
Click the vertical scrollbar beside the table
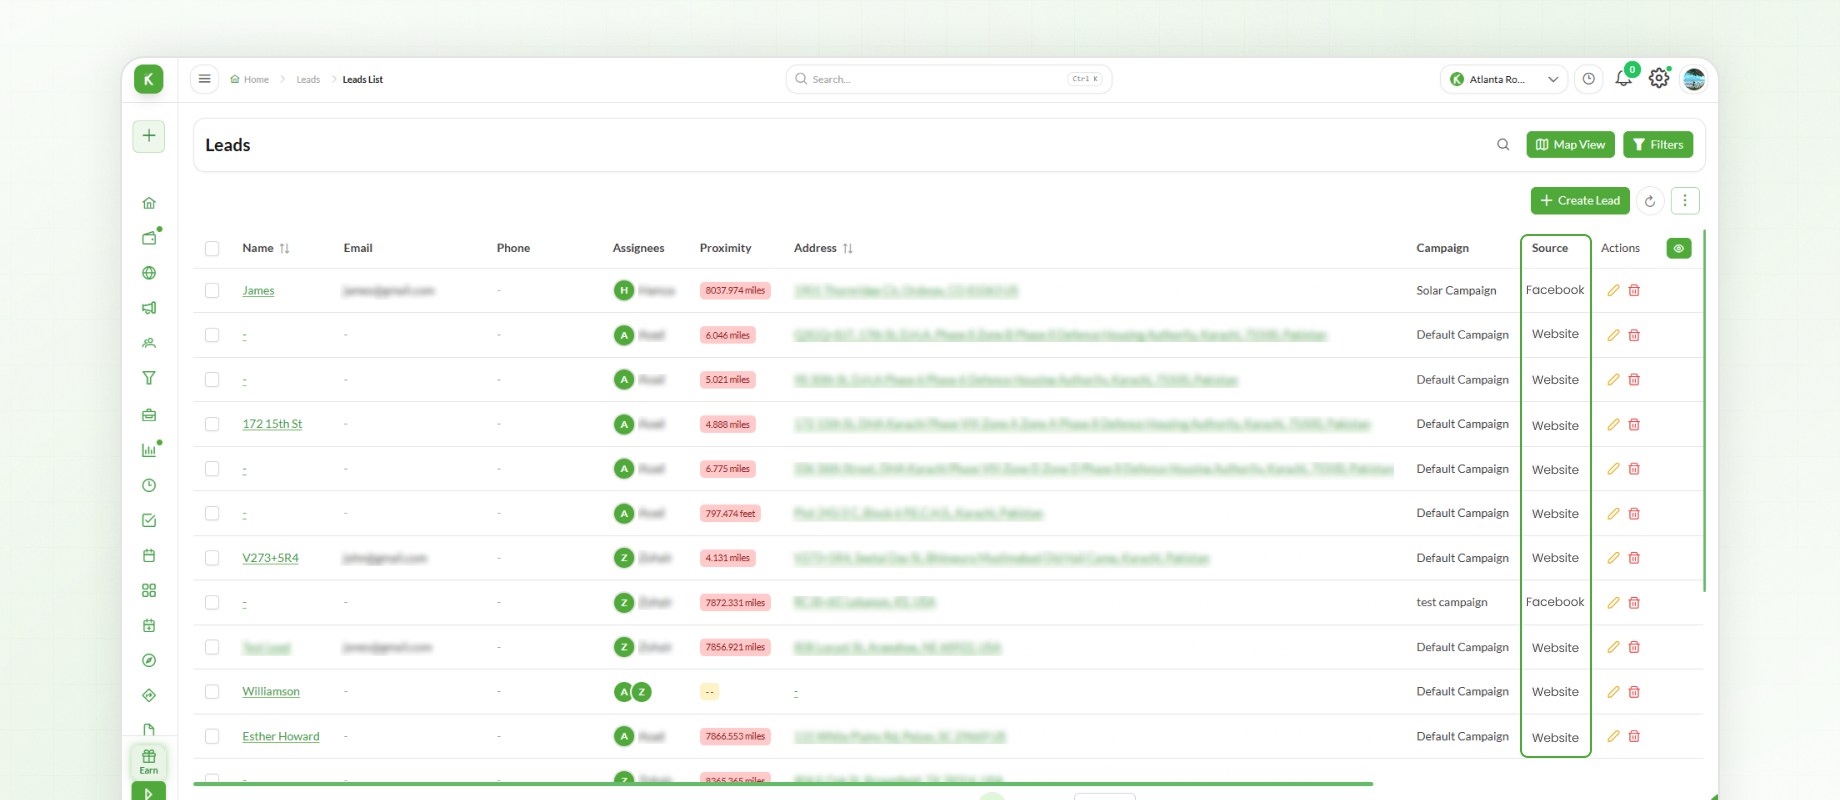coord(1704,411)
